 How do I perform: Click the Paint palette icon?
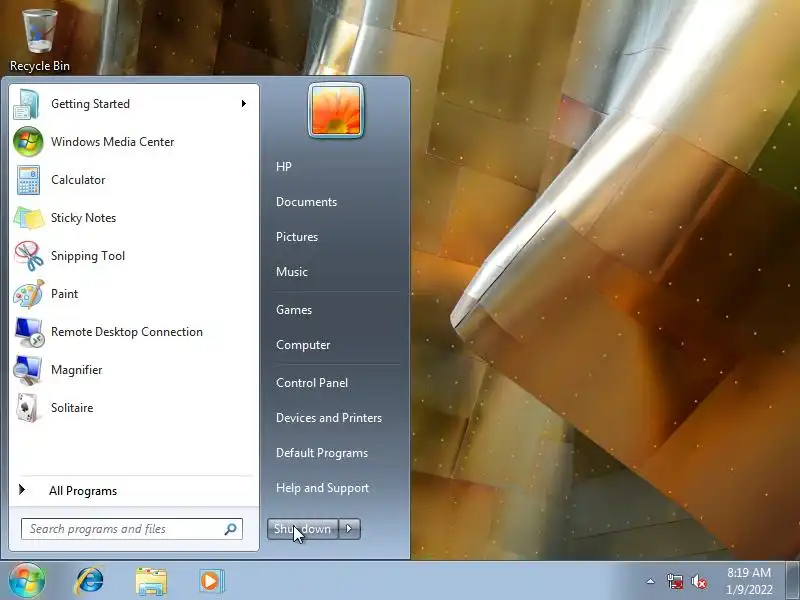click(x=29, y=294)
